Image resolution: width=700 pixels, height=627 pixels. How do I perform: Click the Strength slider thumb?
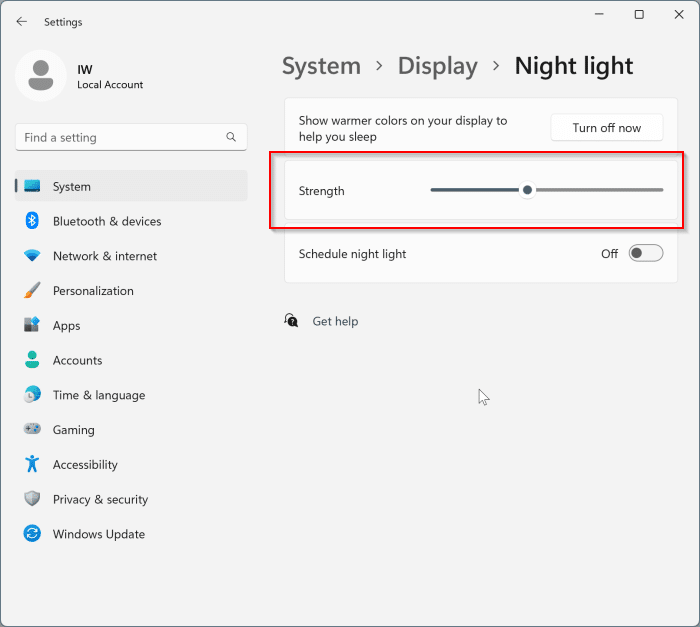coord(527,190)
